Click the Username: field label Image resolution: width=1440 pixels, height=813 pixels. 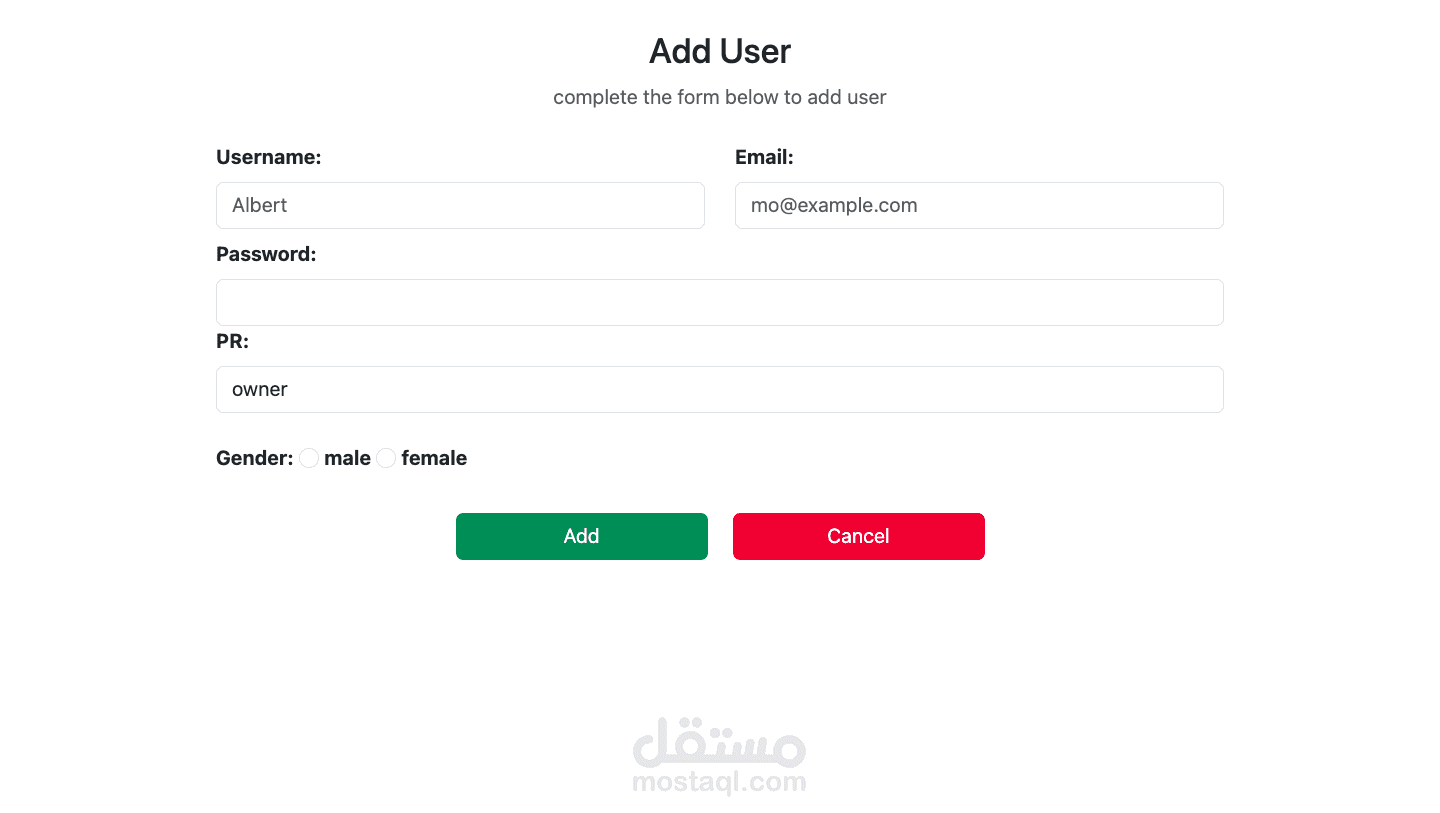[269, 157]
